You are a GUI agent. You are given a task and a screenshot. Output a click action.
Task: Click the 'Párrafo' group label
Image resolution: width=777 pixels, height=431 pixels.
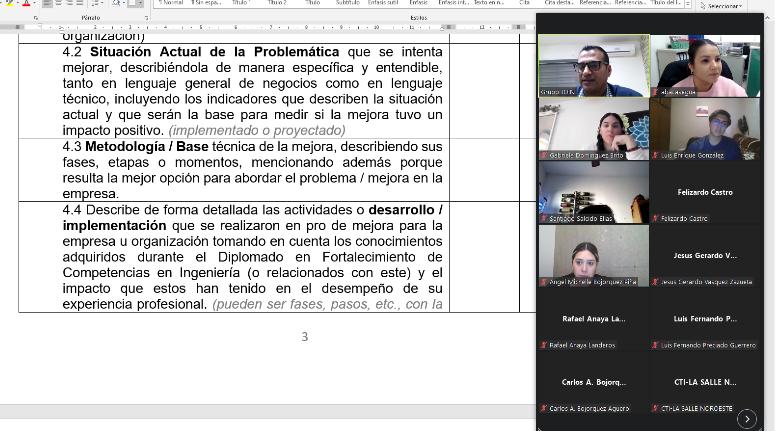coord(91,18)
